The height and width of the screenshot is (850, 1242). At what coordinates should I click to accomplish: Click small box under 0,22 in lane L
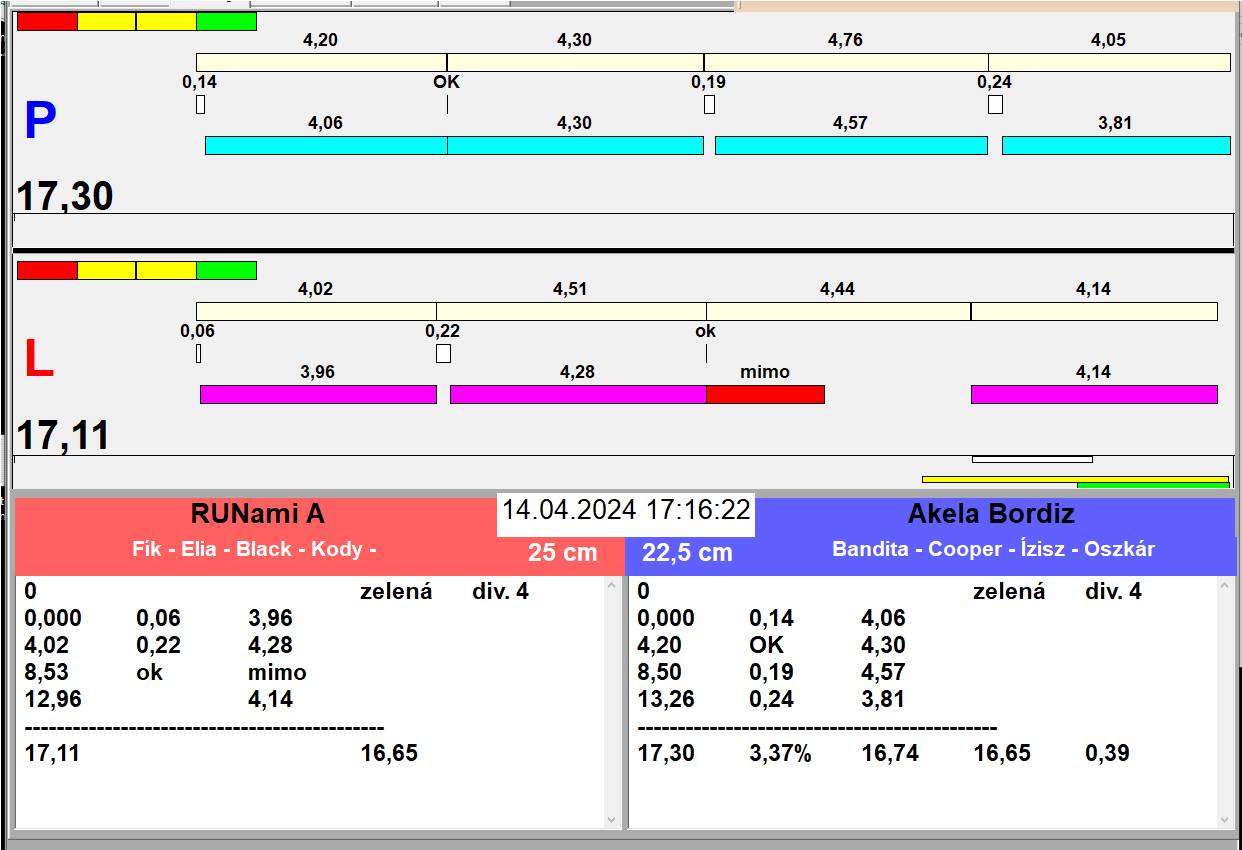tap(443, 353)
